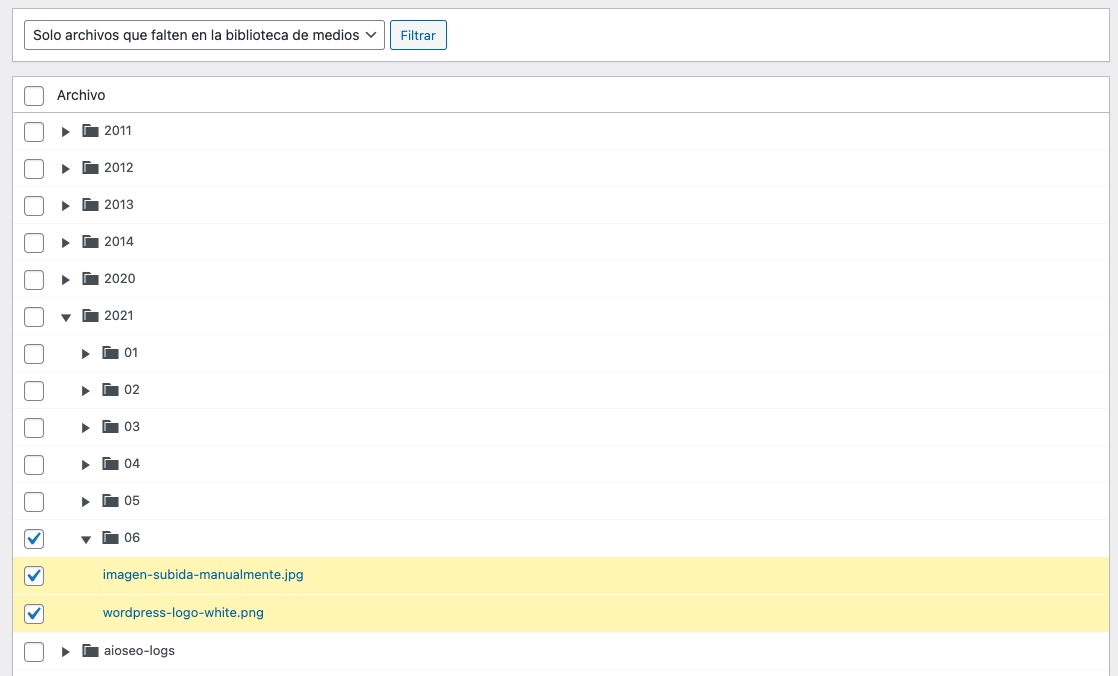Image resolution: width=1118 pixels, height=676 pixels.
Task: Click the aioseo-logs folder icon
Action: tap(91, 651)
